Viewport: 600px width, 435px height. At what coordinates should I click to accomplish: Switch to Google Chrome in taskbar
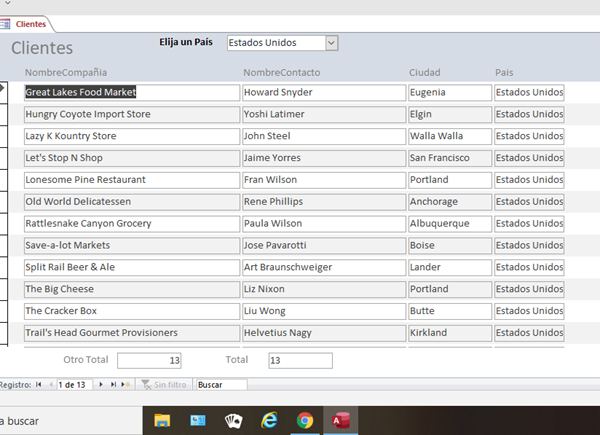point(305,421)
